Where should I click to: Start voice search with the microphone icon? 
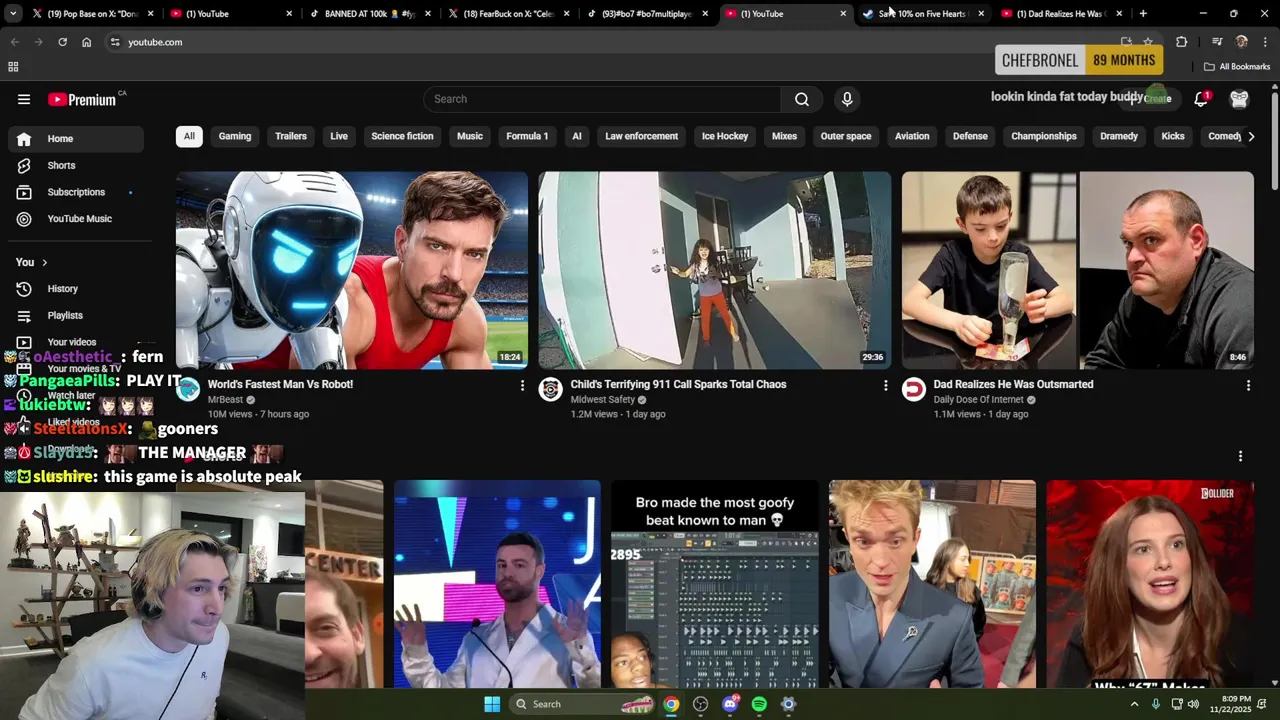coord(847,99)
